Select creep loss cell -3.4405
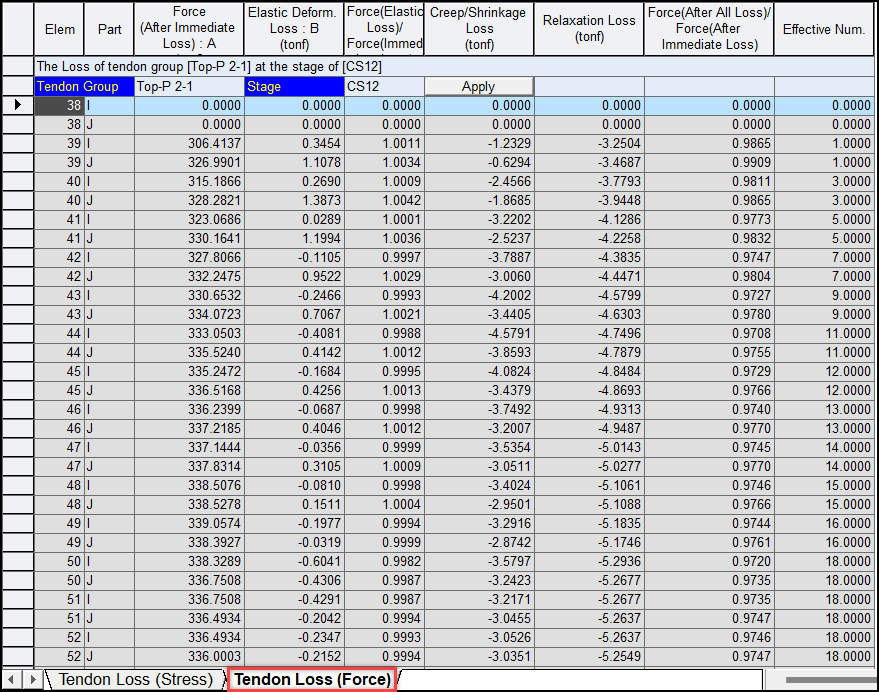This screenshot has width=879, height=692. [x=479, y=315]
